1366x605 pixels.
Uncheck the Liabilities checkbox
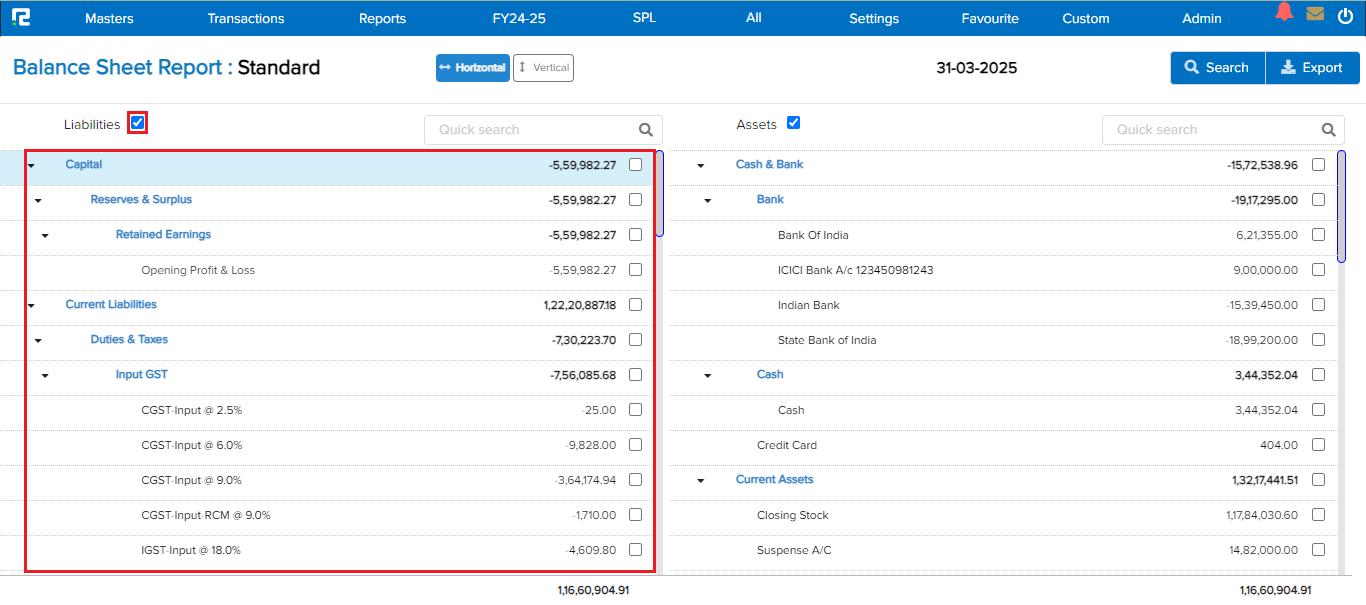pyautogui.click(x=138, y=123)
